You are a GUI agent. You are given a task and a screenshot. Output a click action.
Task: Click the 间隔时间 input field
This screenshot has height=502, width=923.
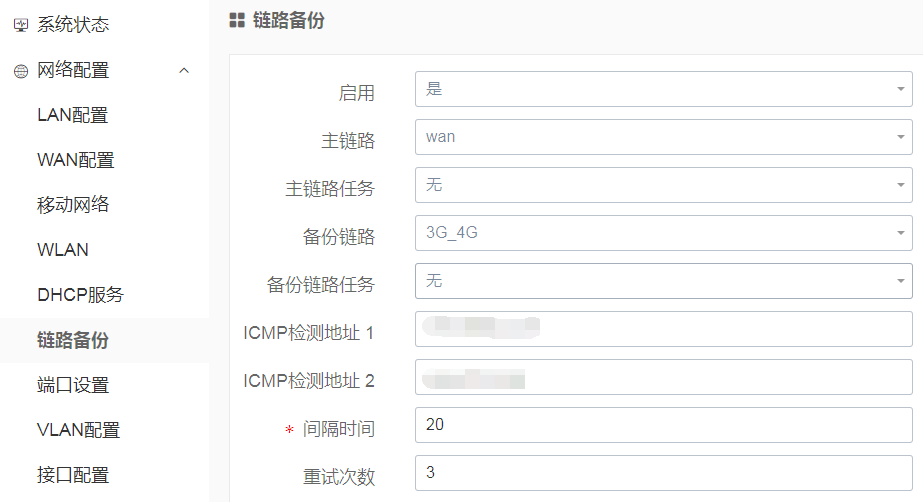point(663,425)
